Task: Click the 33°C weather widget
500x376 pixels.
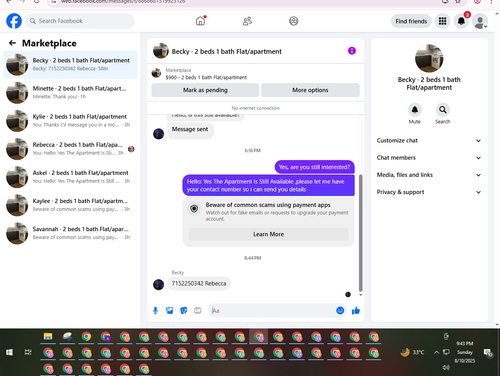Action: 413,352
